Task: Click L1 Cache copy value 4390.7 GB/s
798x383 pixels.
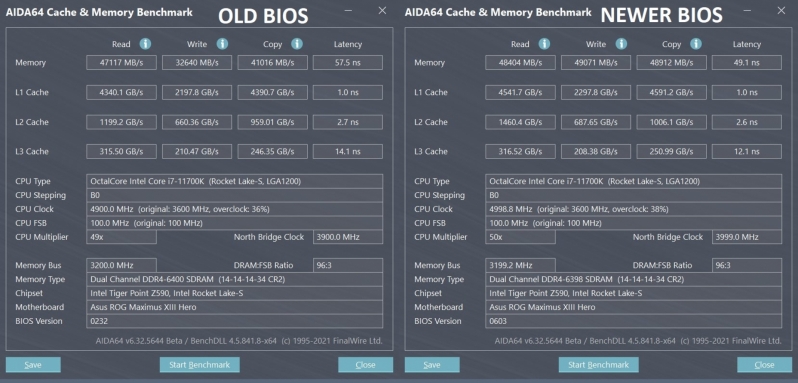Action: (x=272, y=93)
